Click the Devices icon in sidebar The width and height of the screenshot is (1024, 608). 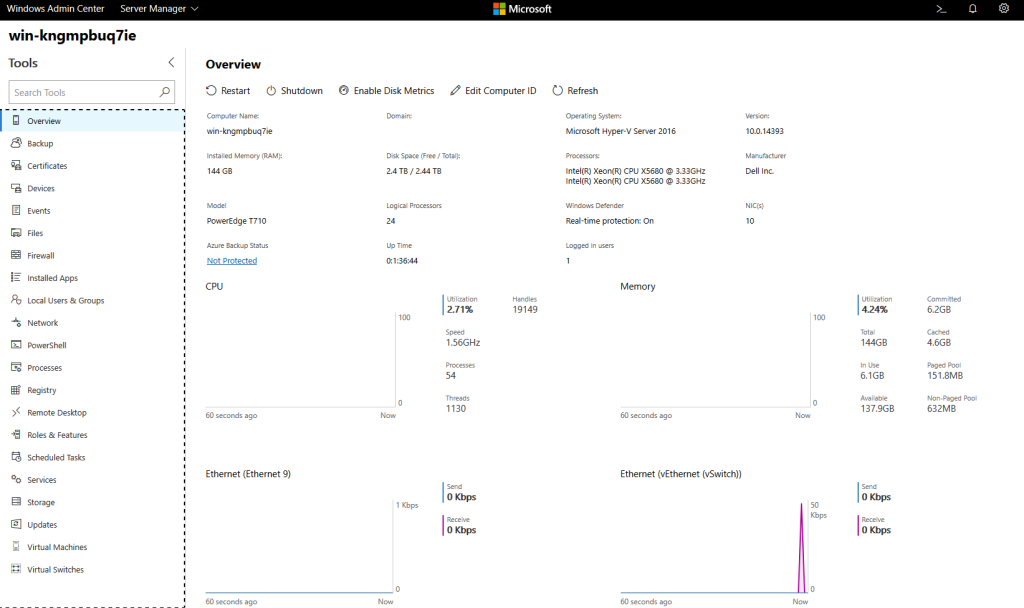tap(16, 188)
